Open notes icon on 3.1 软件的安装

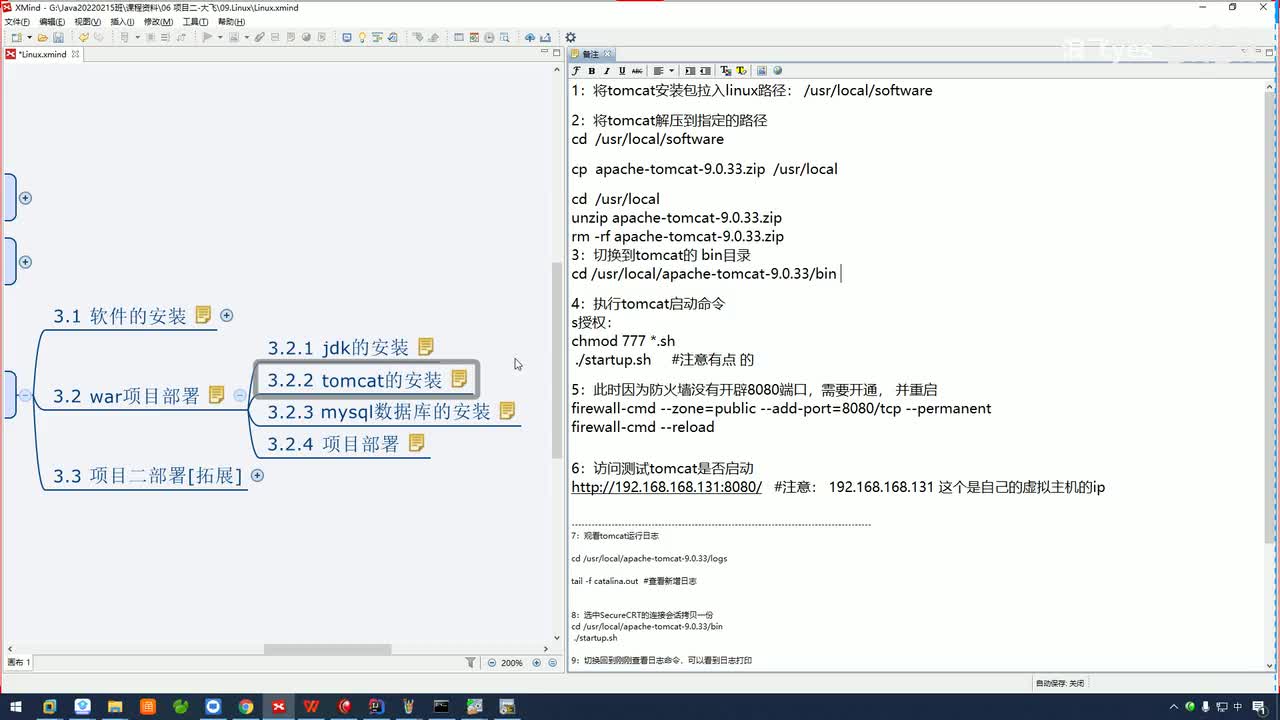click(203, 315)
